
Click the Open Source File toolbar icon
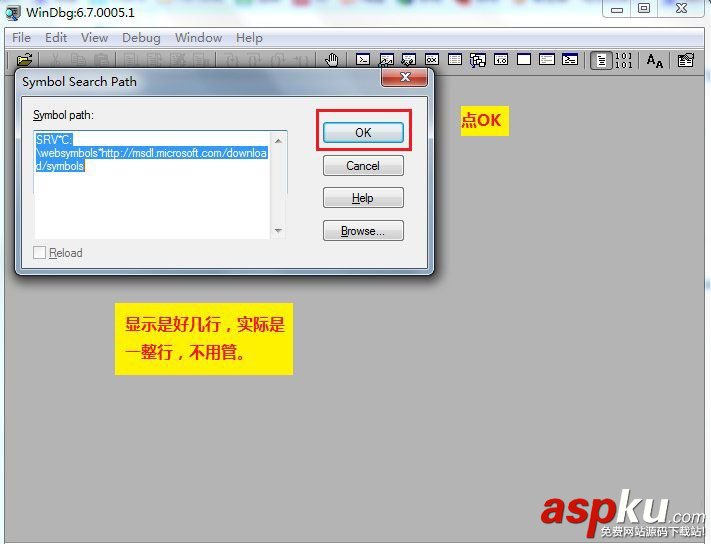pyautogui.click(x=24, y=60)
